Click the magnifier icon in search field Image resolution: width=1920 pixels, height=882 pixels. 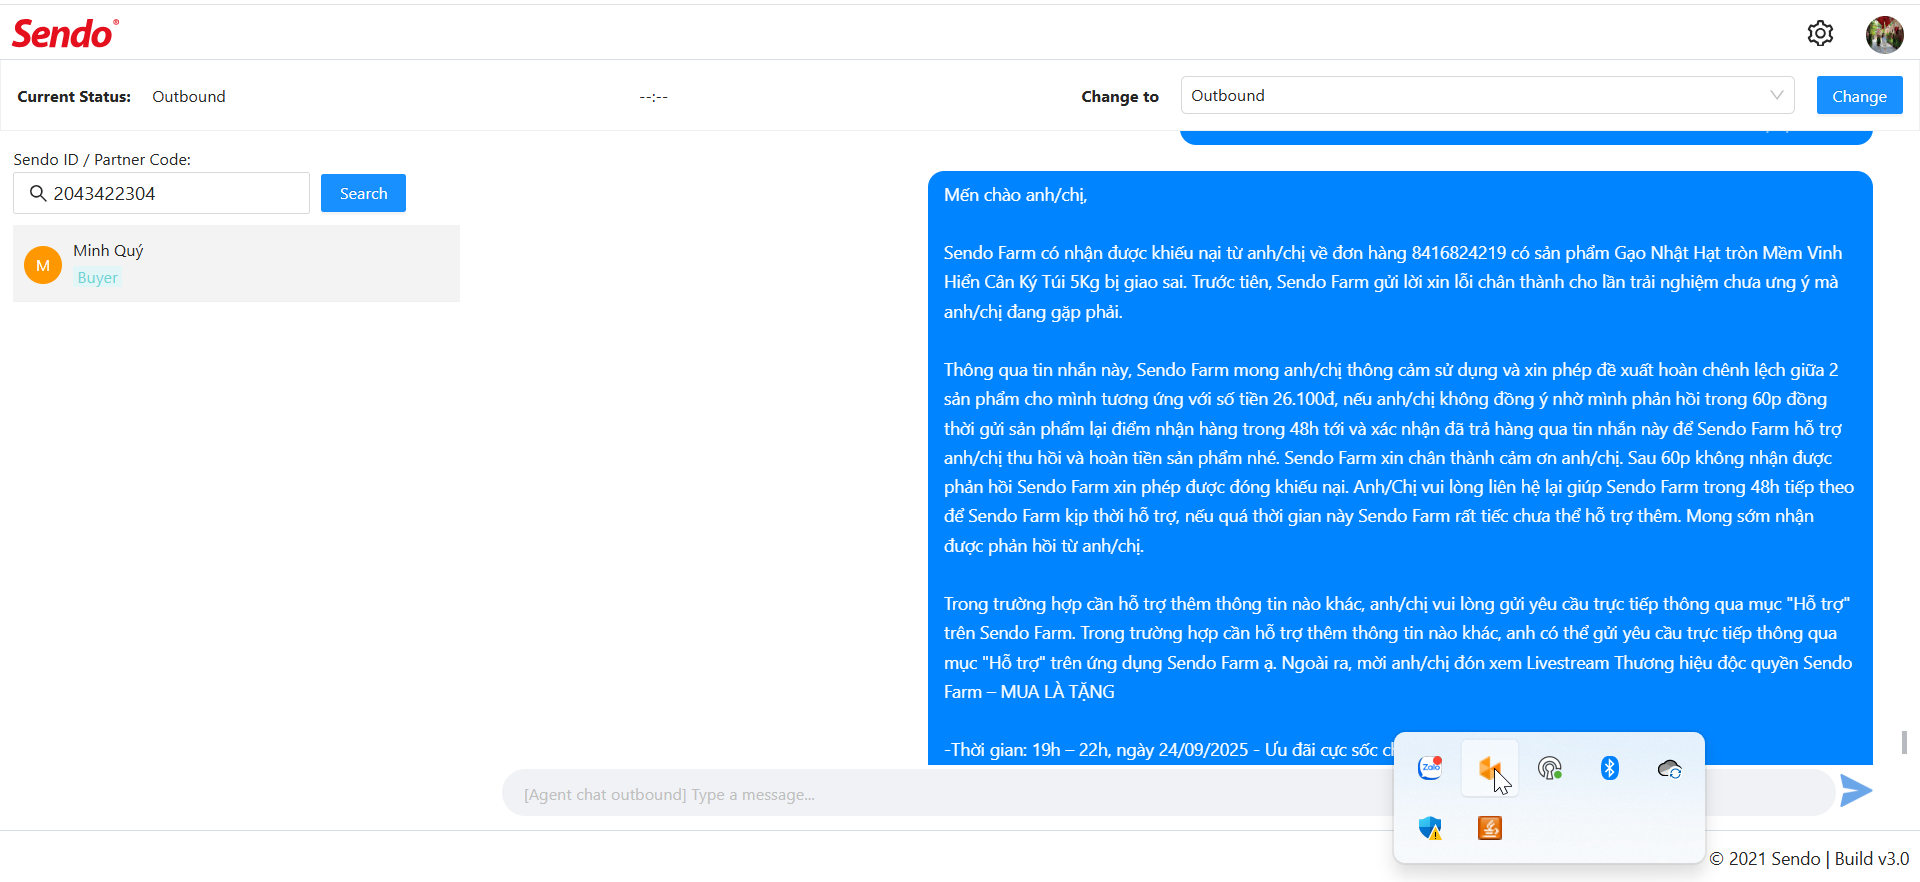tap(38, 193)
